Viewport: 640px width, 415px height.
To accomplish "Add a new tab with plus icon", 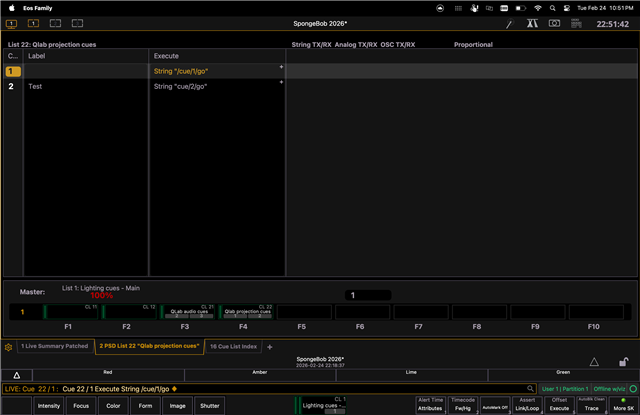I will point(269,347).
